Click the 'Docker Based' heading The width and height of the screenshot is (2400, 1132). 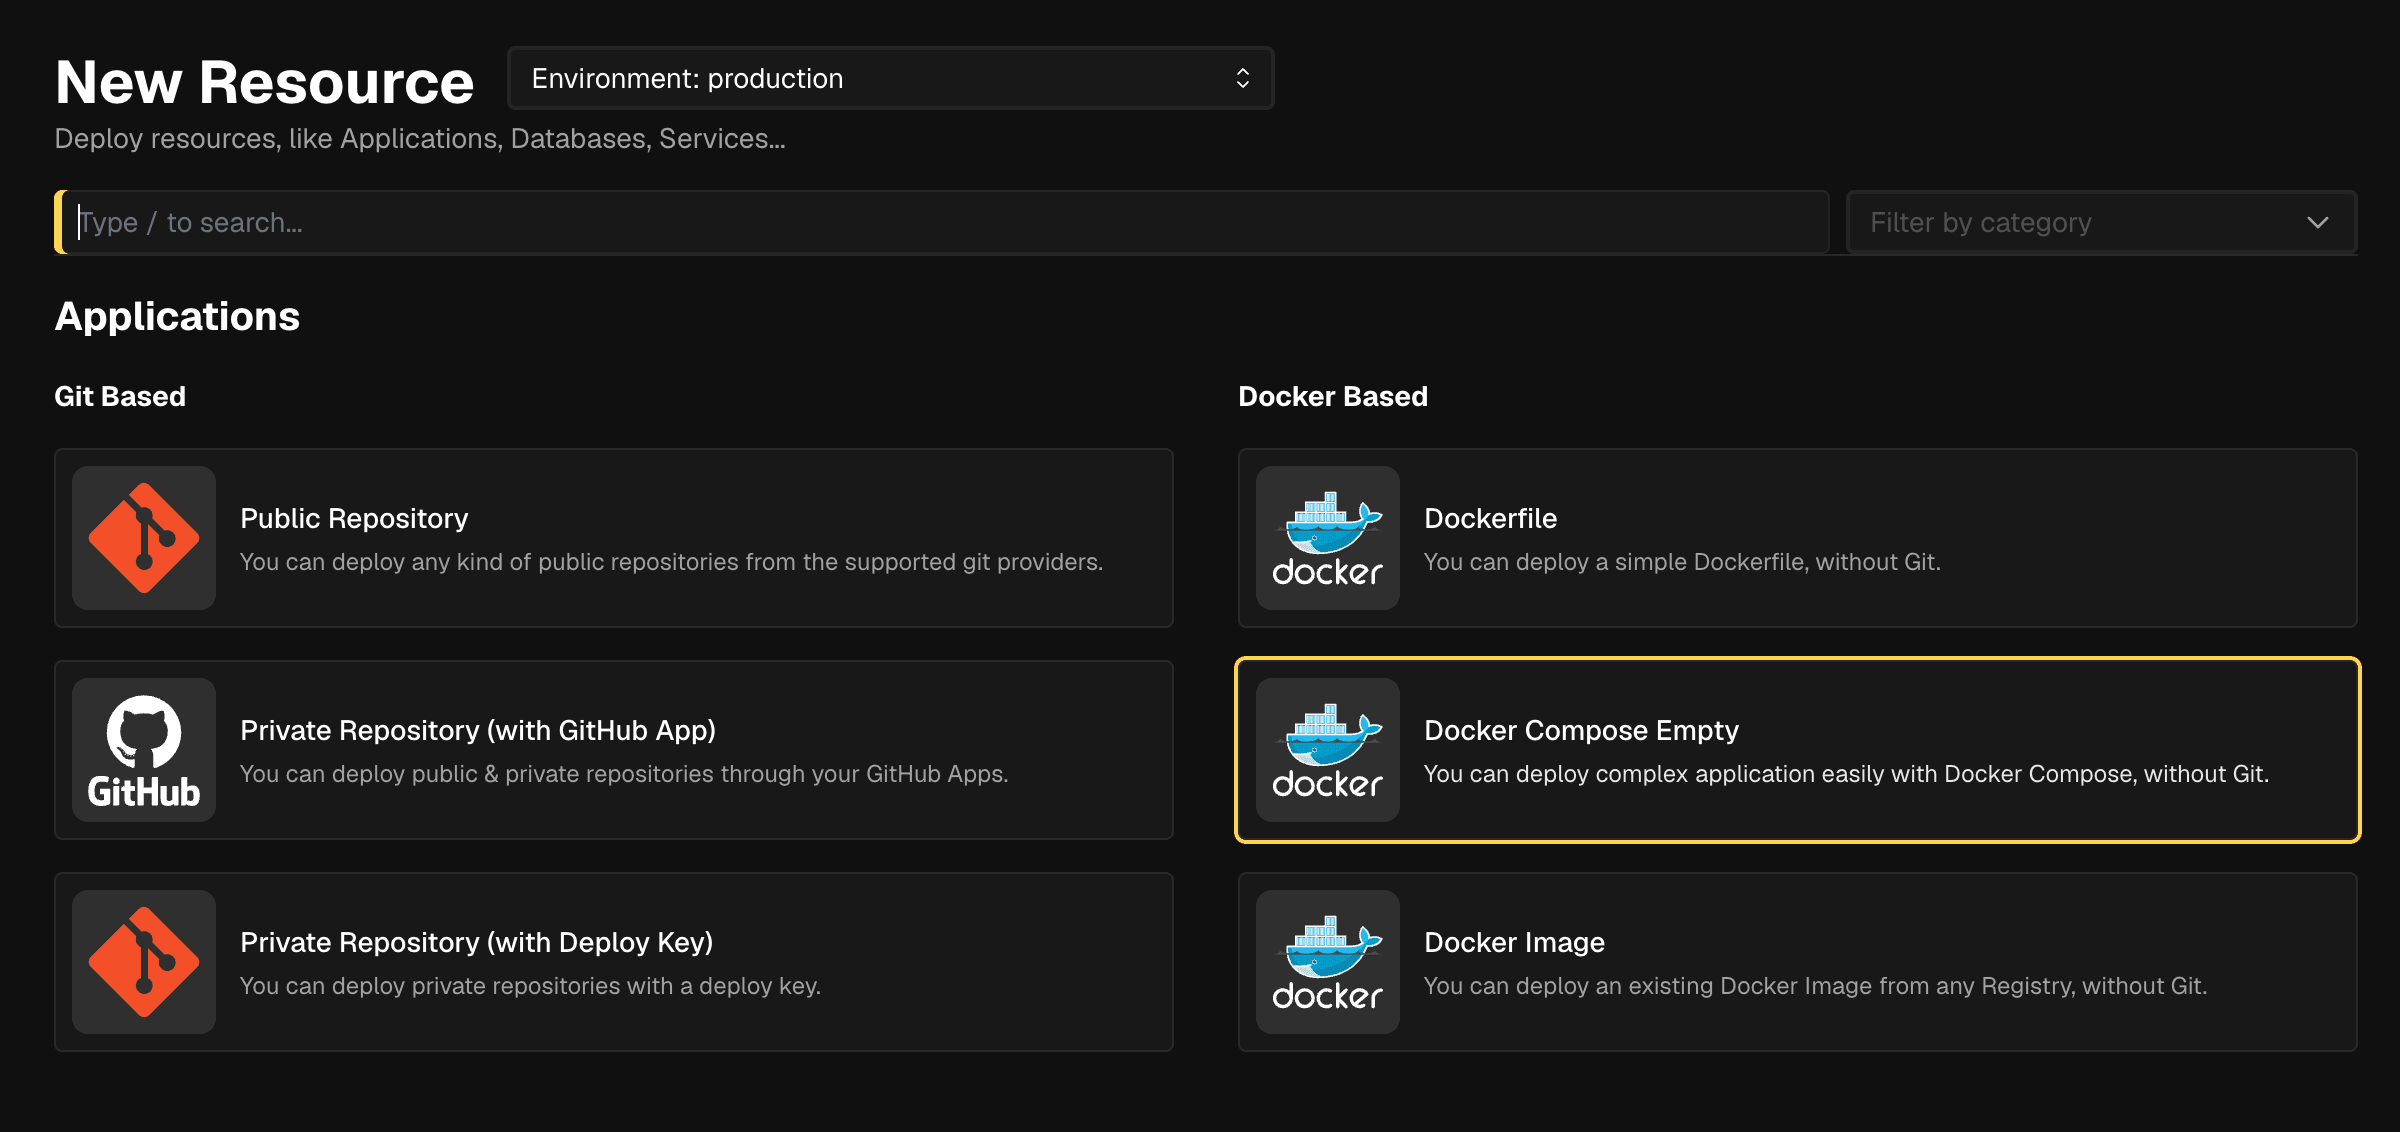click(x=1333, y=396)
